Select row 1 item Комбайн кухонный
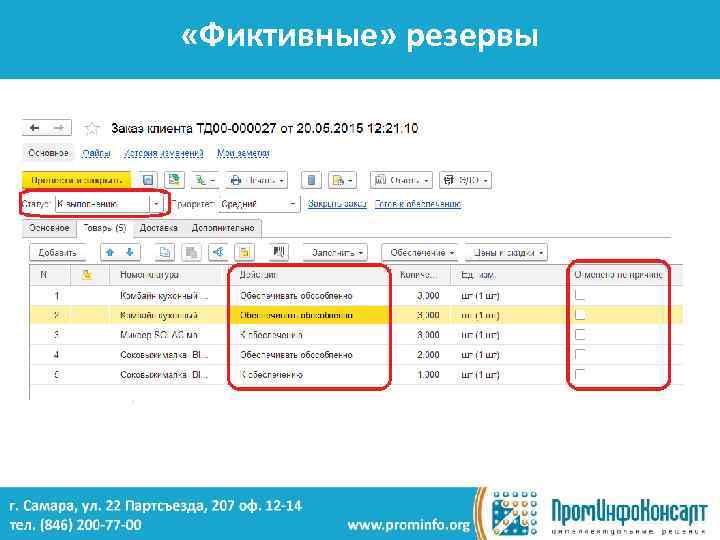Screen dimensions: 720x540 click(164, 296)
